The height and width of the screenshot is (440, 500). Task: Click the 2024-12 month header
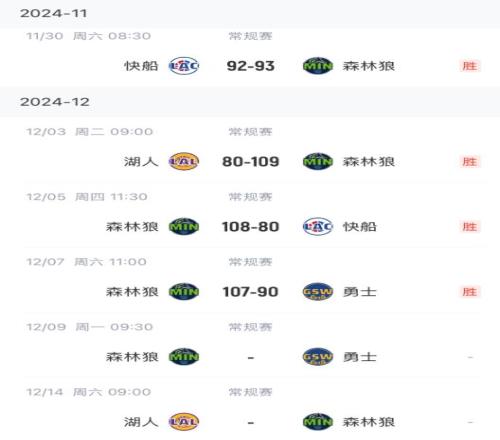[250, 102]
